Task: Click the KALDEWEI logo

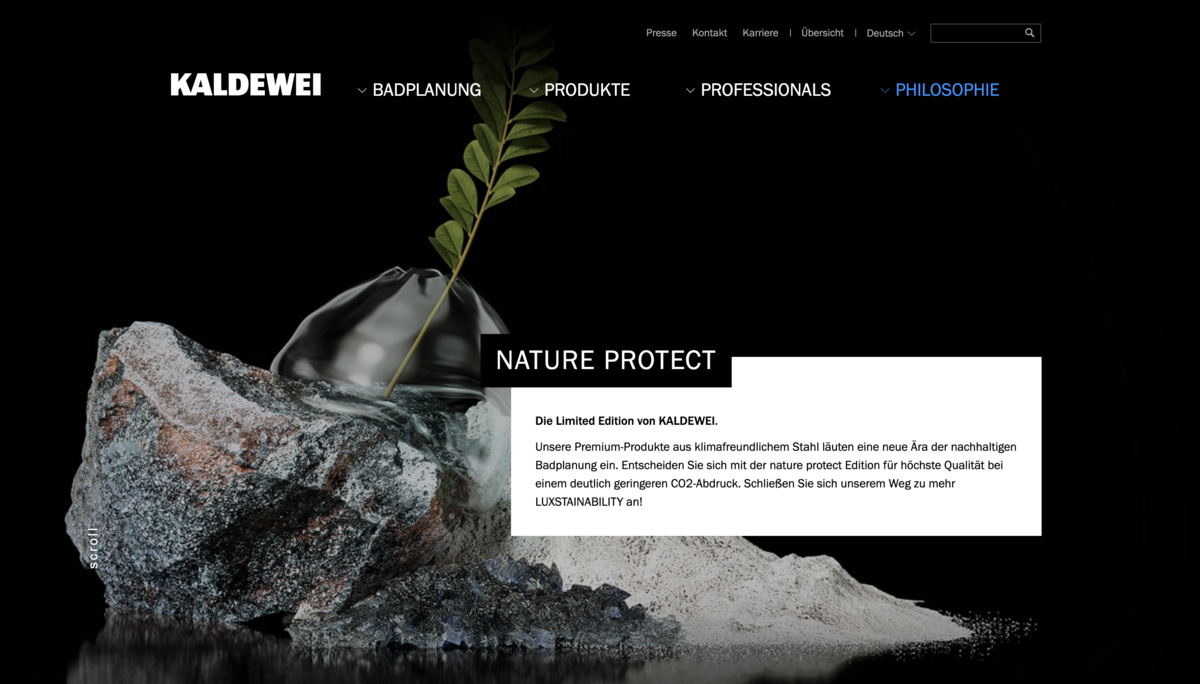Action: coord(246,85)
